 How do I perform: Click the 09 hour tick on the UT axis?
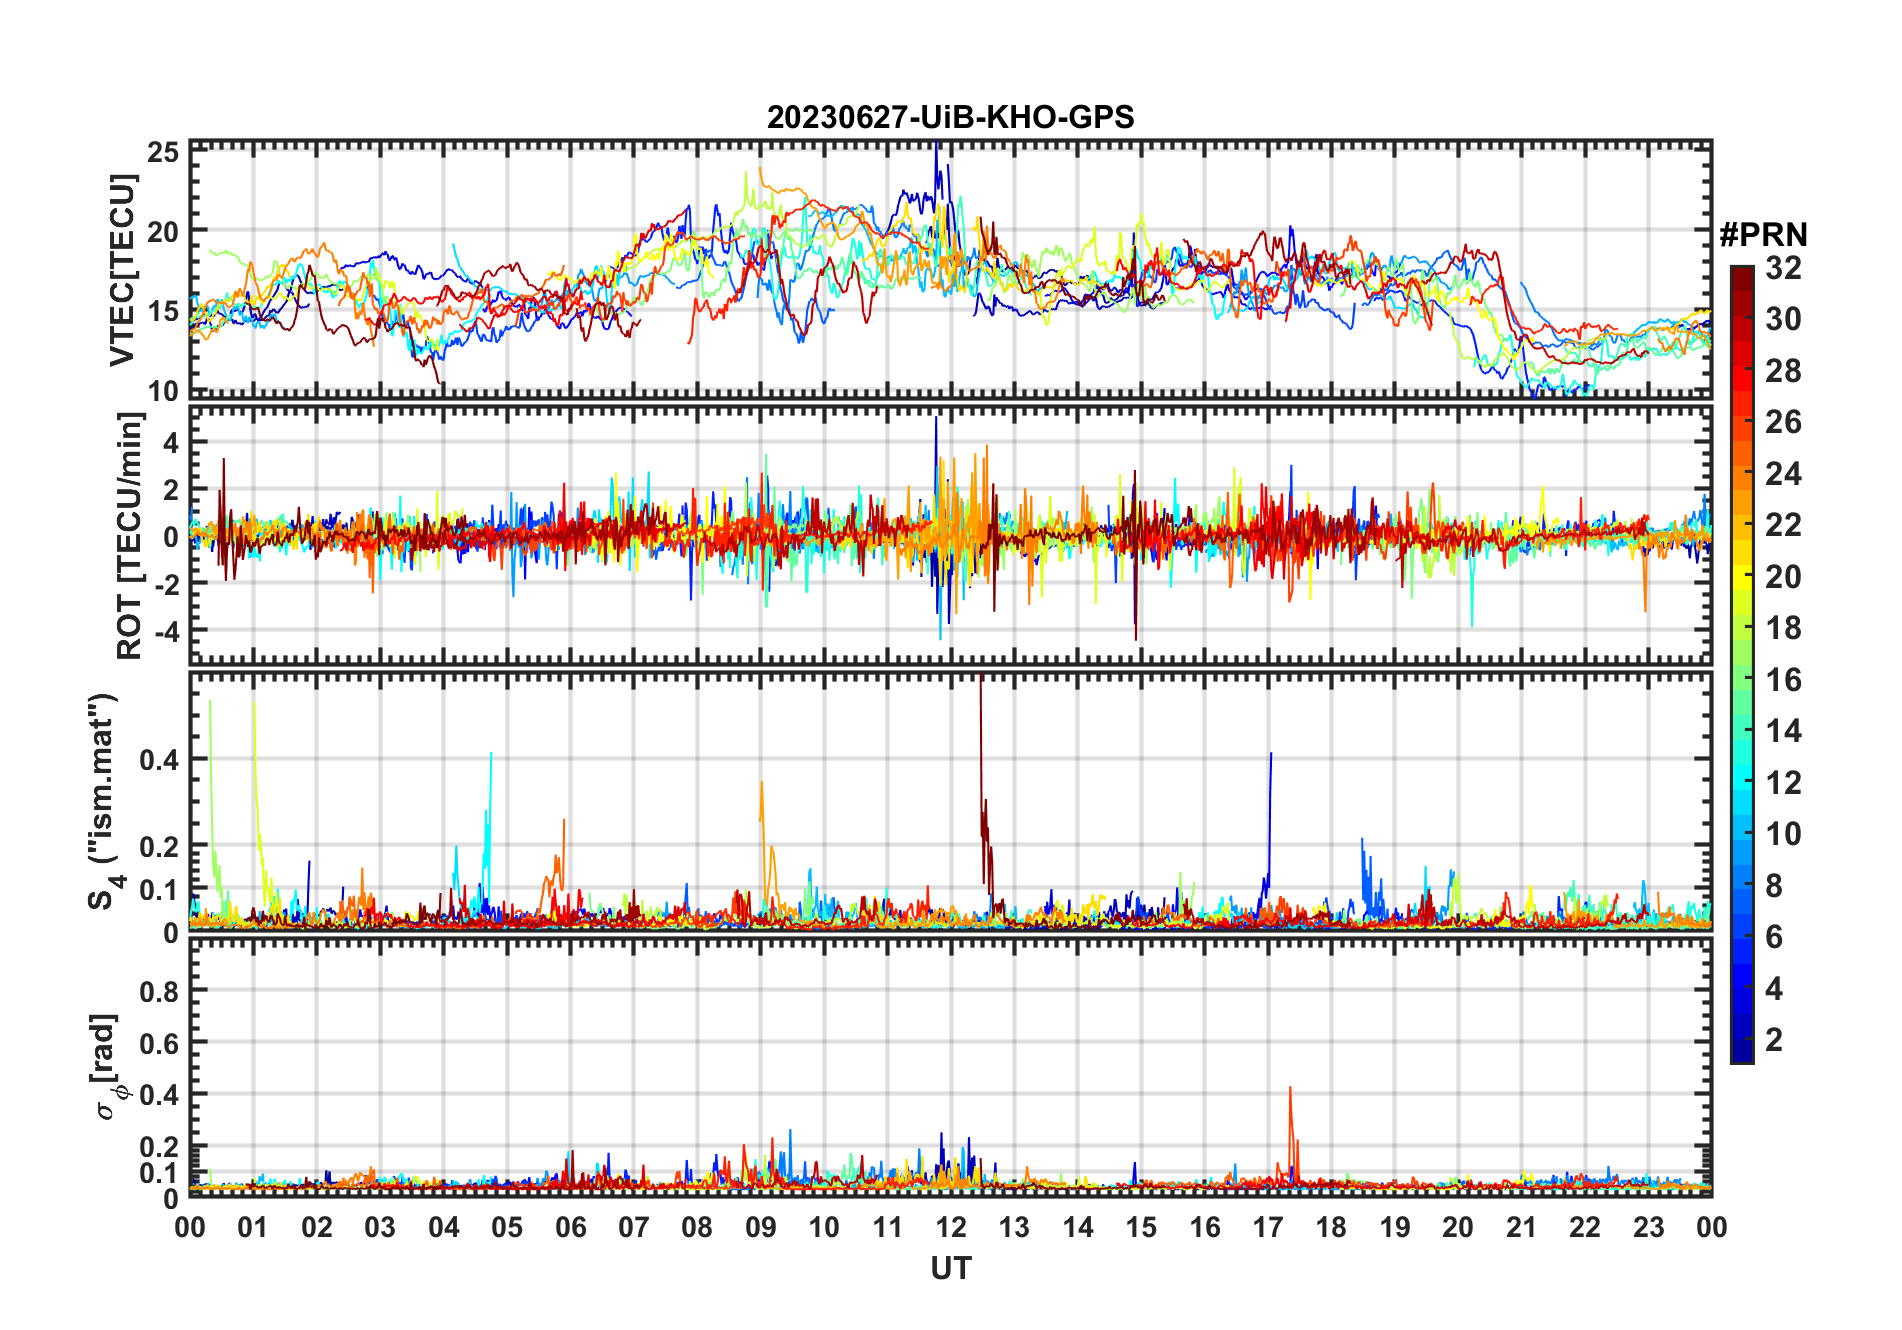(761, 1228)
